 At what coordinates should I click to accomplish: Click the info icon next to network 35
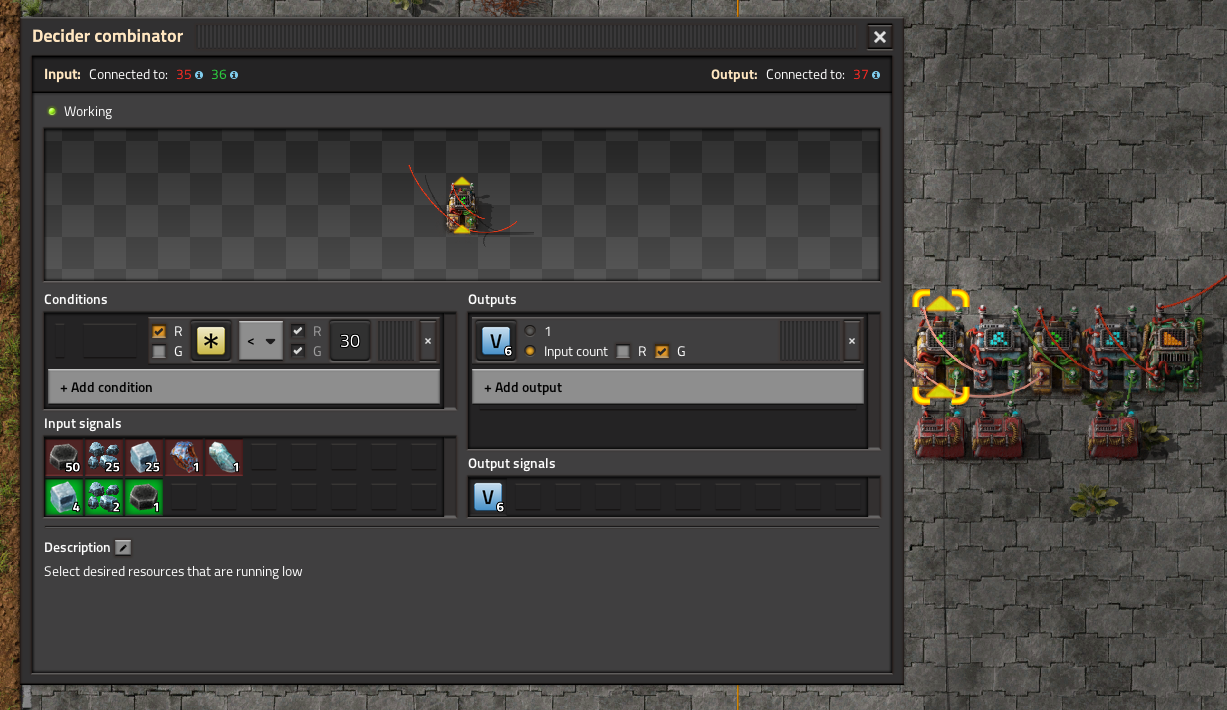pyautogui.click(x=199, y=75)
